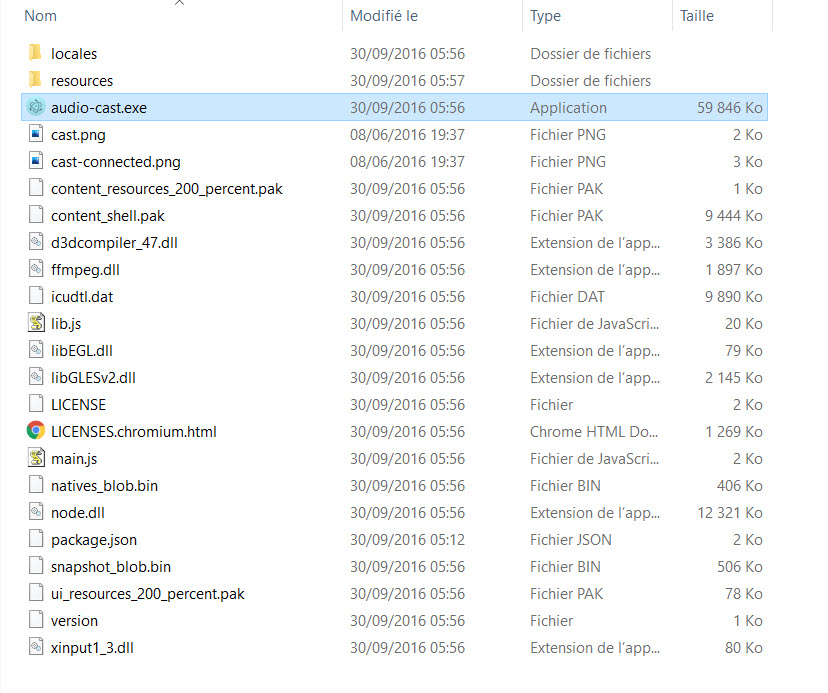
Task: Click the LICENSE file icon
Action: [x=35, y=404]
